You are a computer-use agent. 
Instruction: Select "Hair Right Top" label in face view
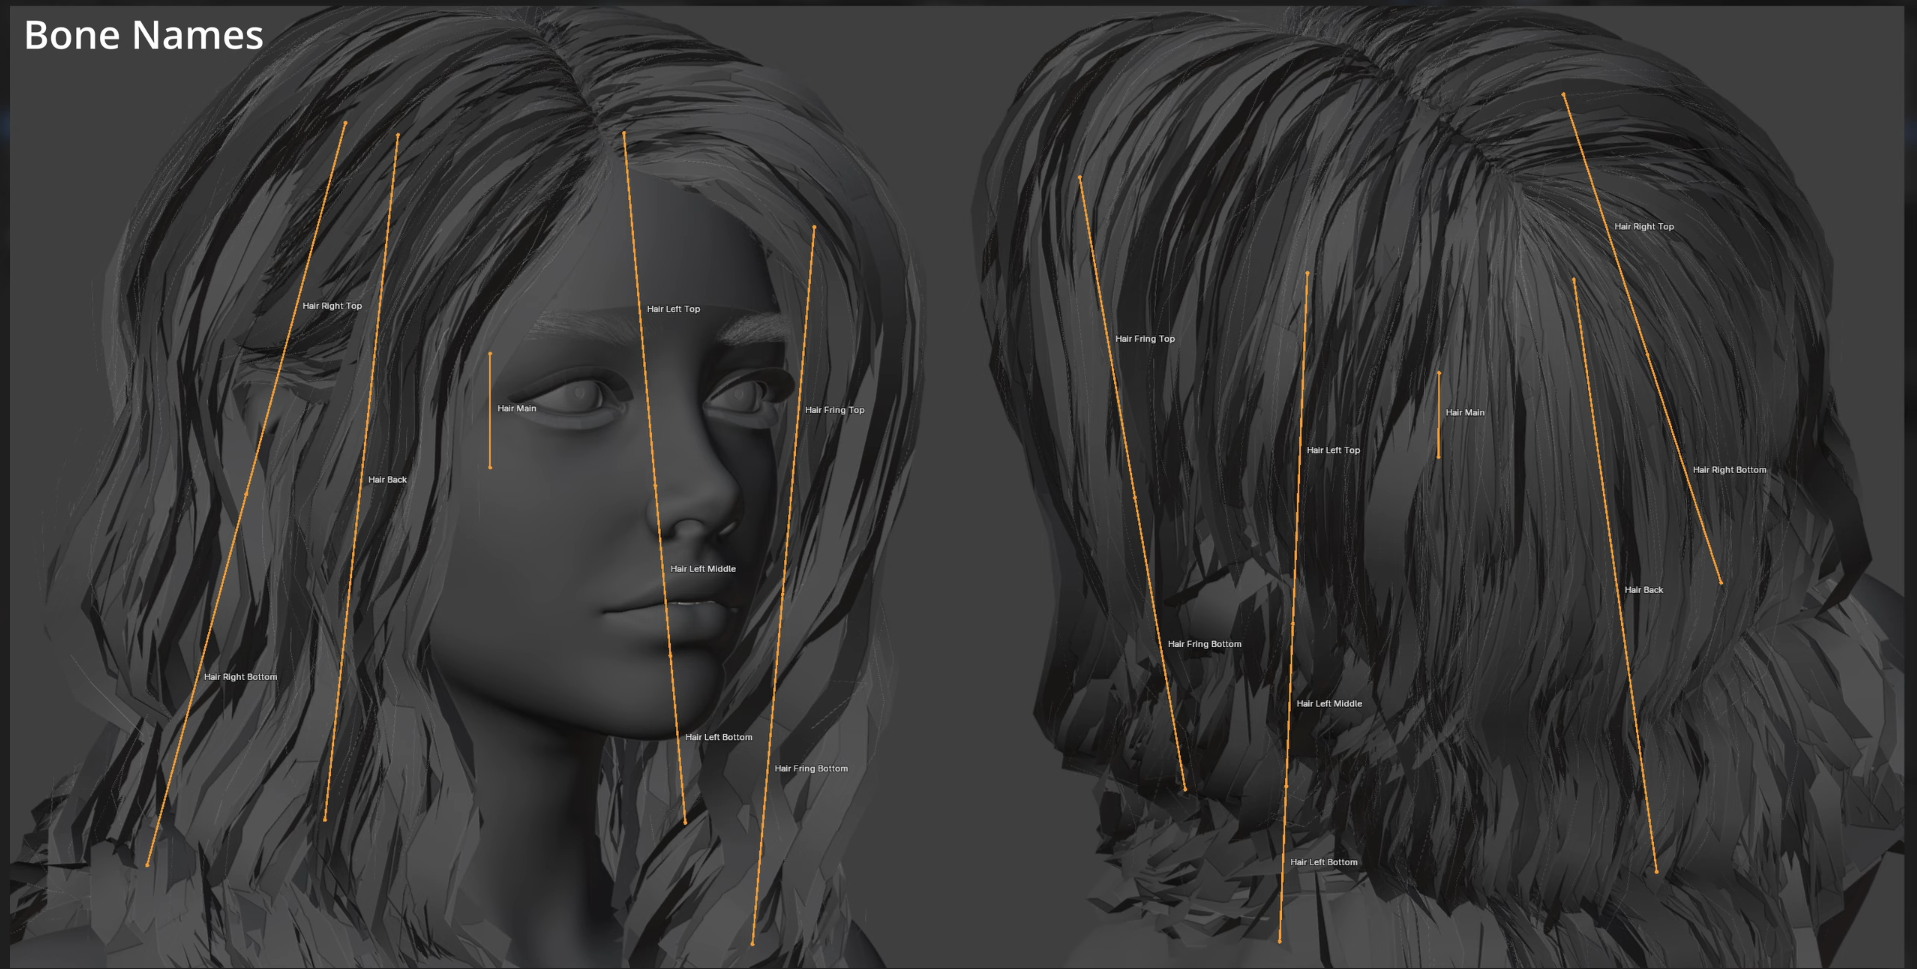click(332, 306)
